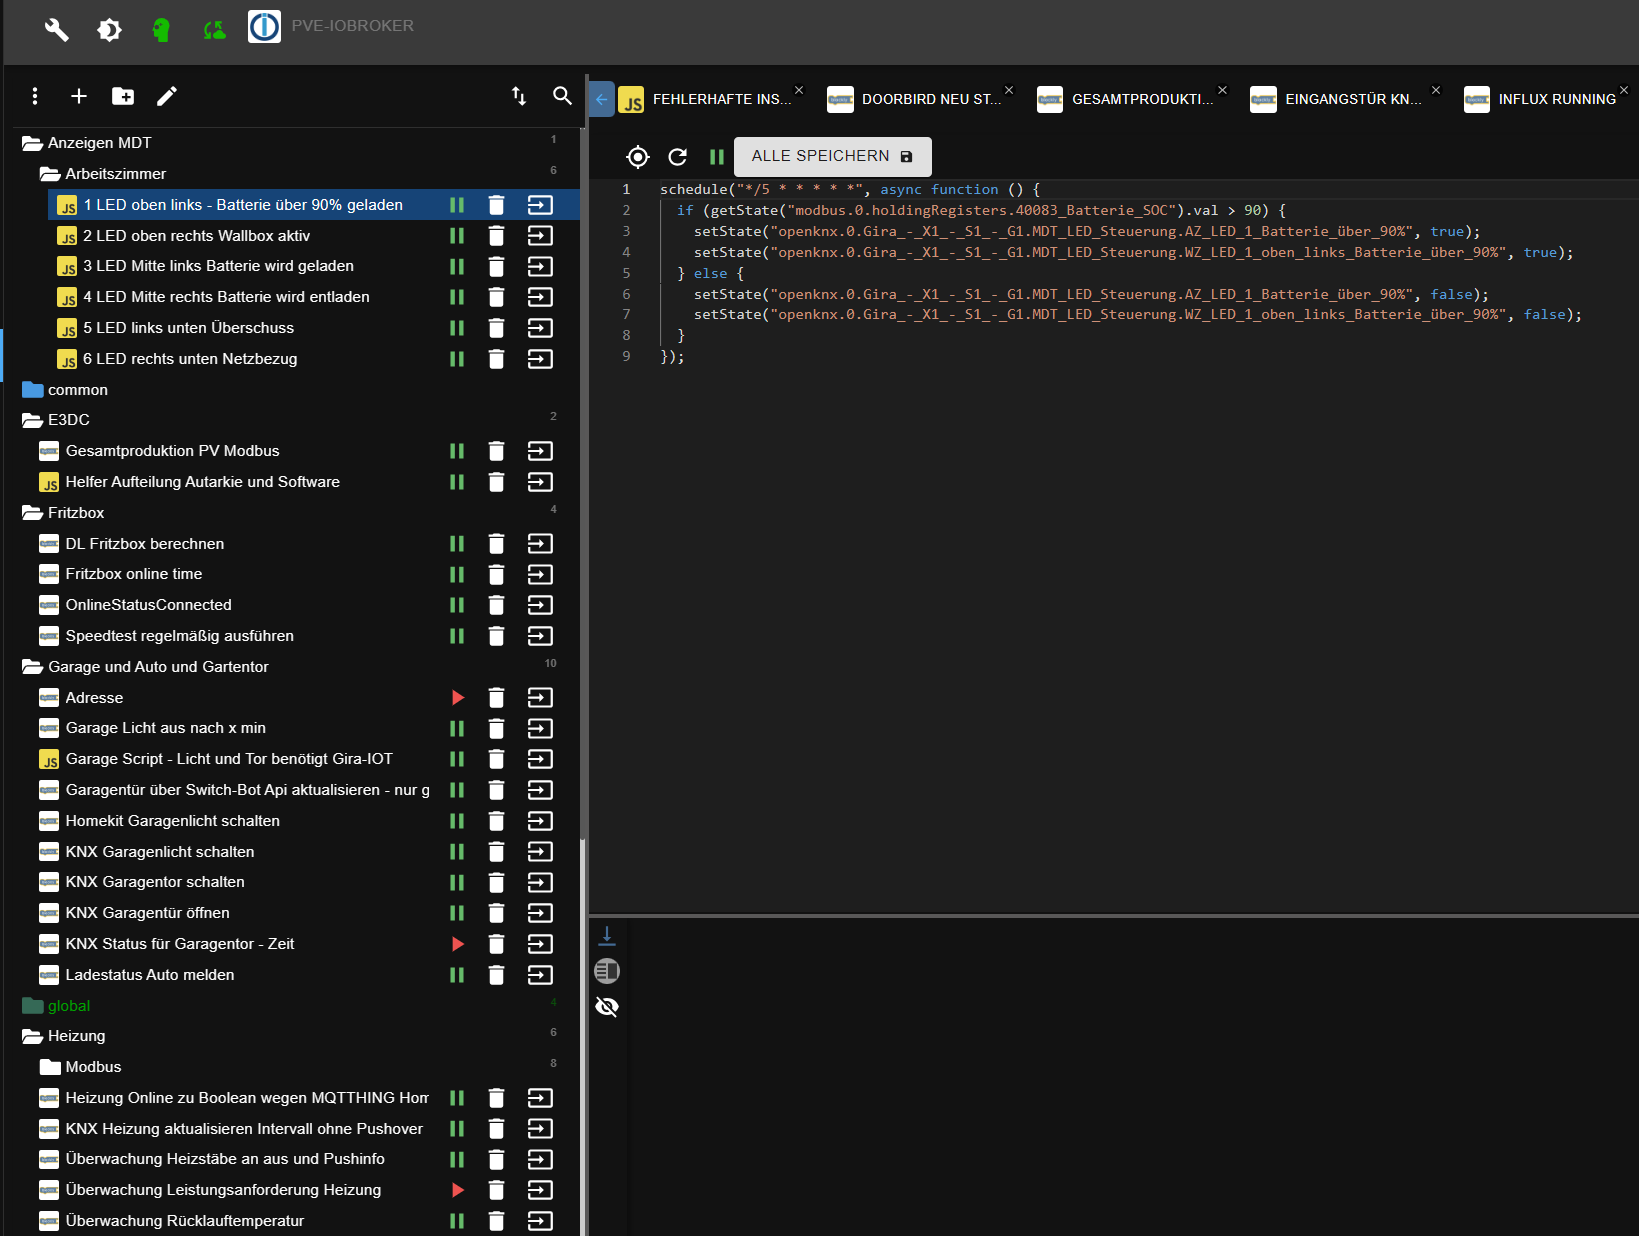Viewport: 1639px width, 1236px height.
Task: Collapse script list with back arrow
Action: (x=602, y=99)
